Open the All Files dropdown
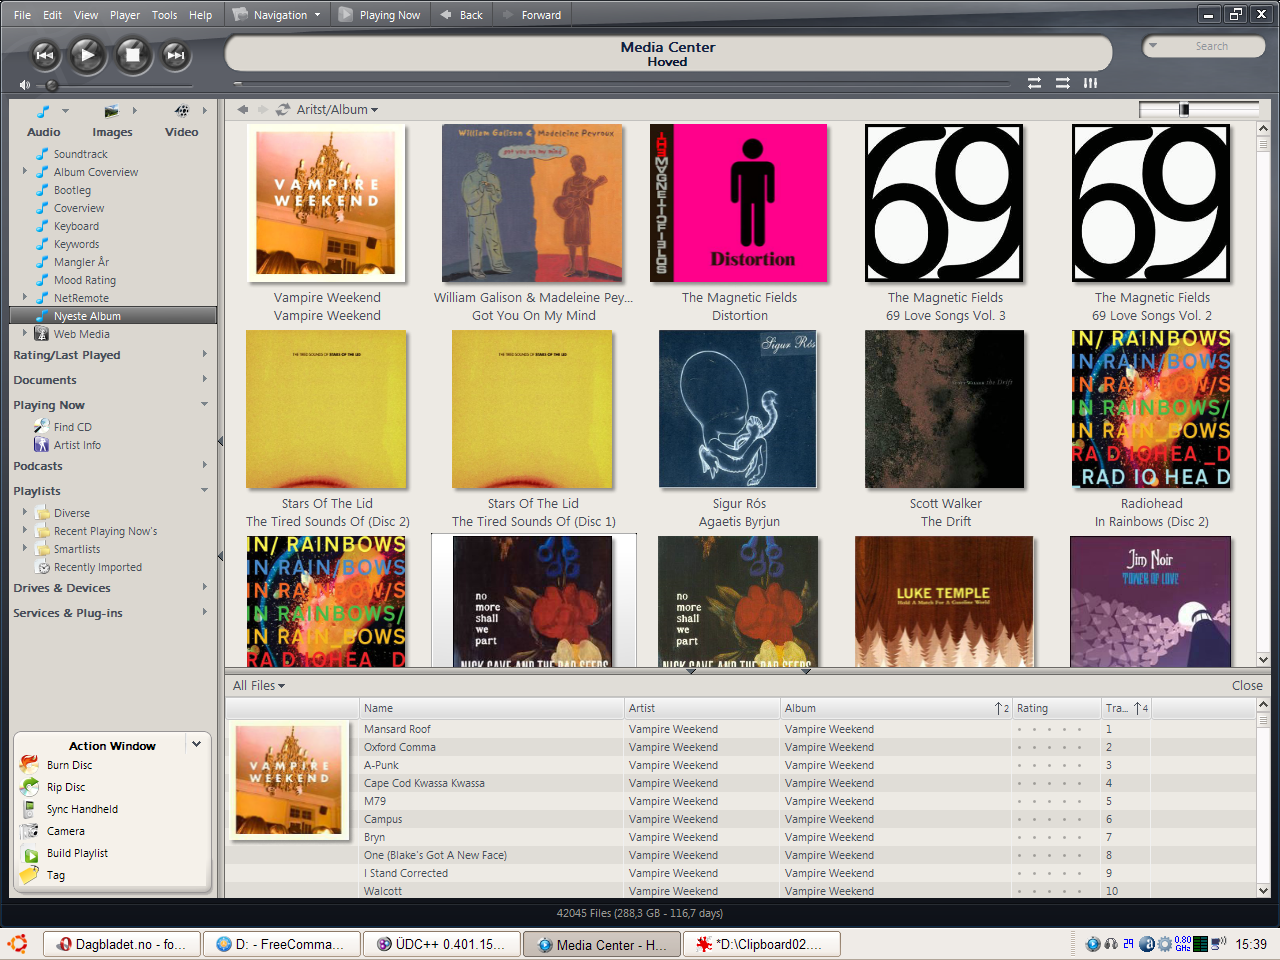This screenshot has width=1280, height=960. tap(259, 686)
